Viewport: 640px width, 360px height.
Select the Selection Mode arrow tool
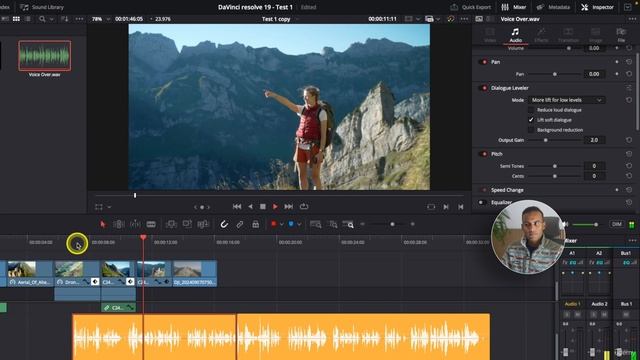click(x=103, y=224)
